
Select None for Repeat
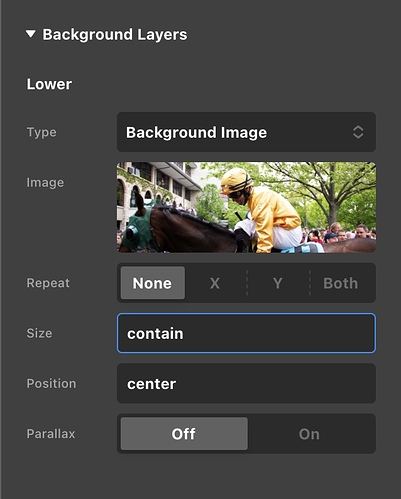click(153, 283)
